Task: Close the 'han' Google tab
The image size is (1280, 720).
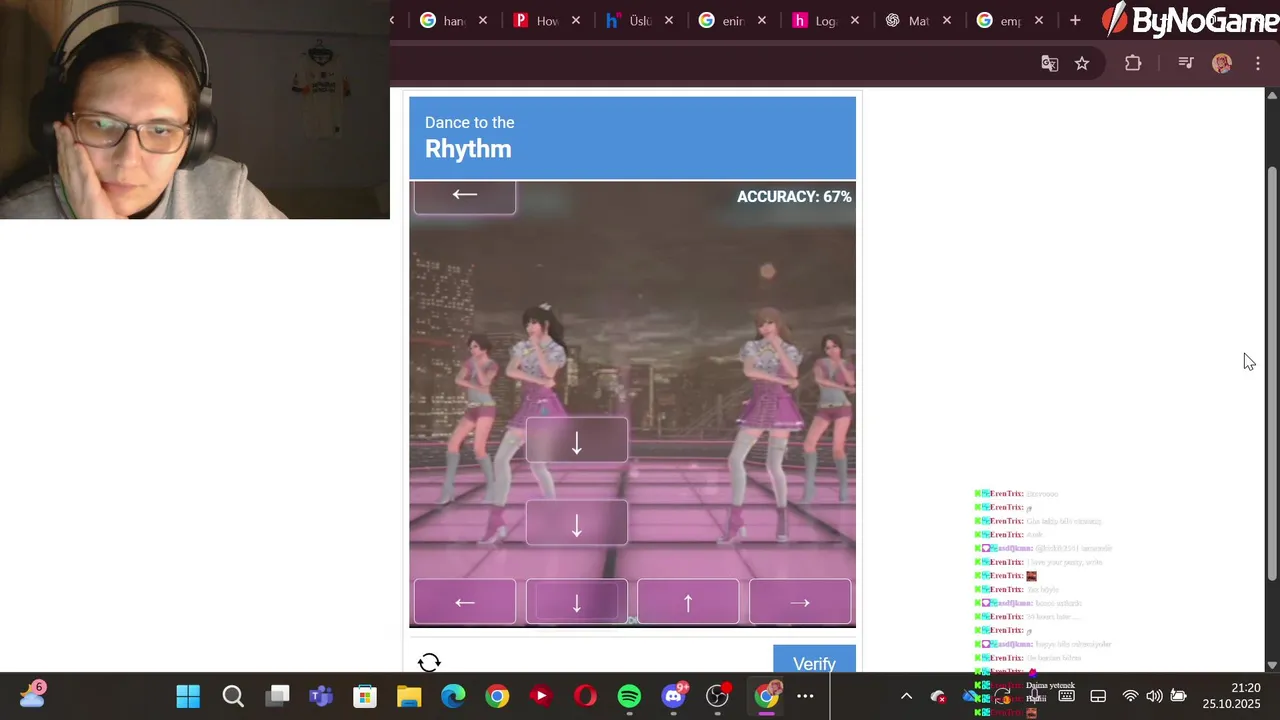Action: pos(483,20)
